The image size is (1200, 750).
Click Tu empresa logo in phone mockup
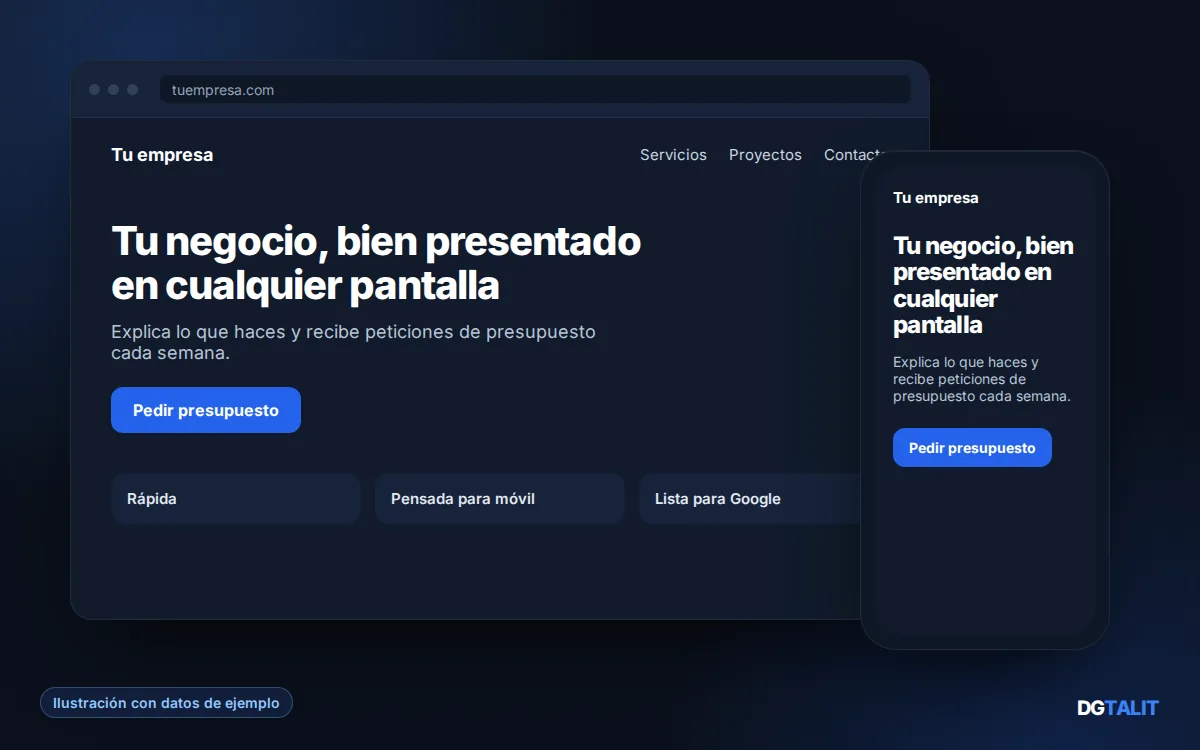(936, 198)
